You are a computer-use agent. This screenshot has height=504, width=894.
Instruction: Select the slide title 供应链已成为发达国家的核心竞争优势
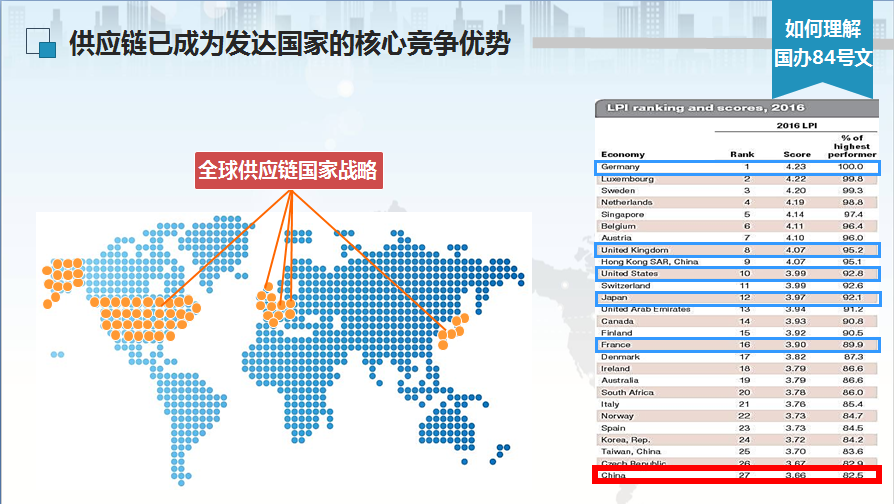point(289,45)
